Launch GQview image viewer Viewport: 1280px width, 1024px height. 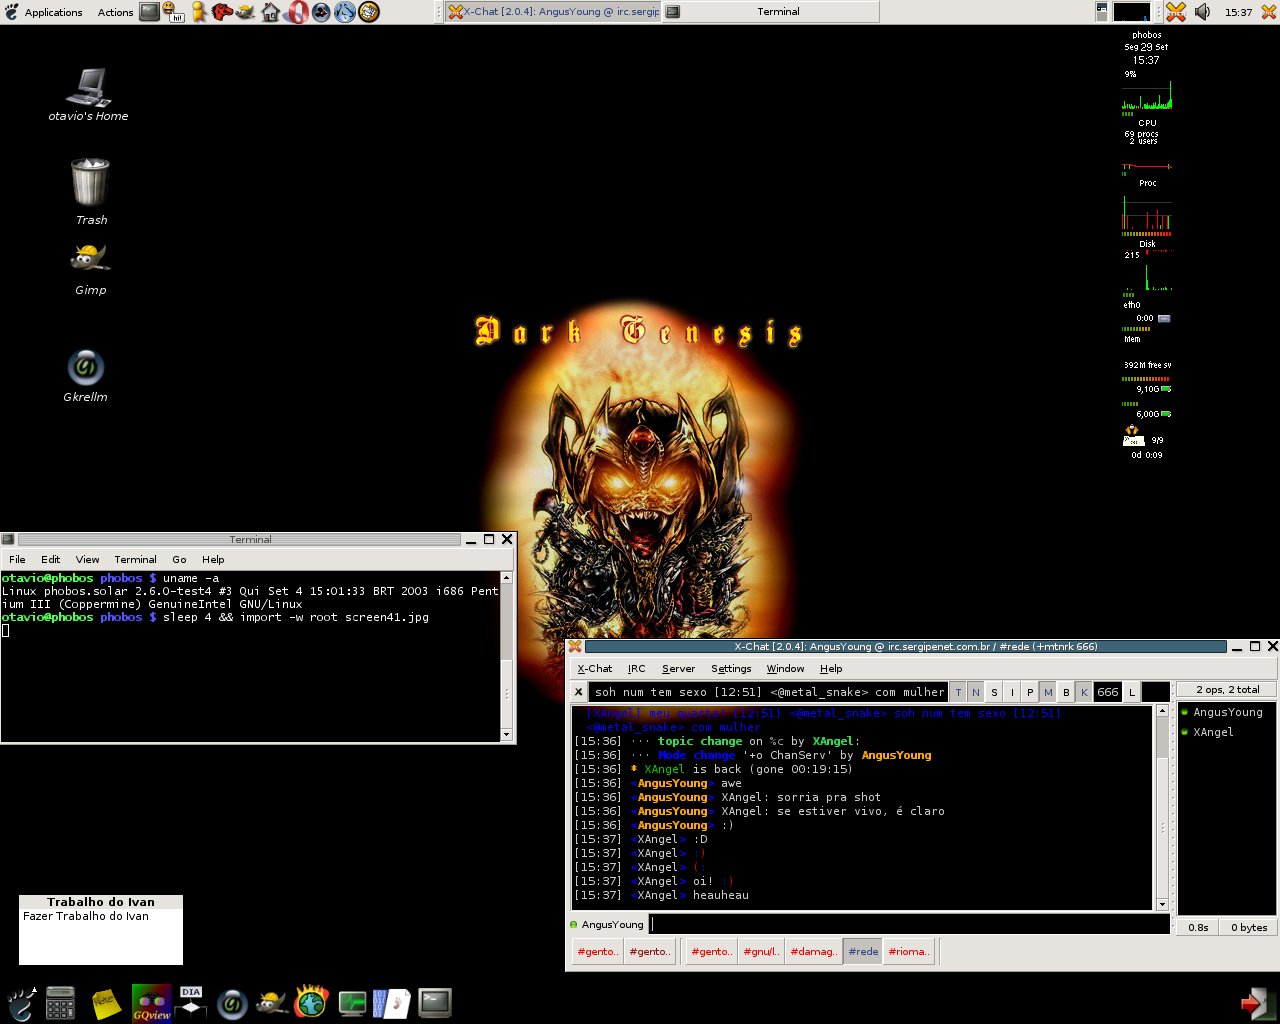tap(152, 1003)
